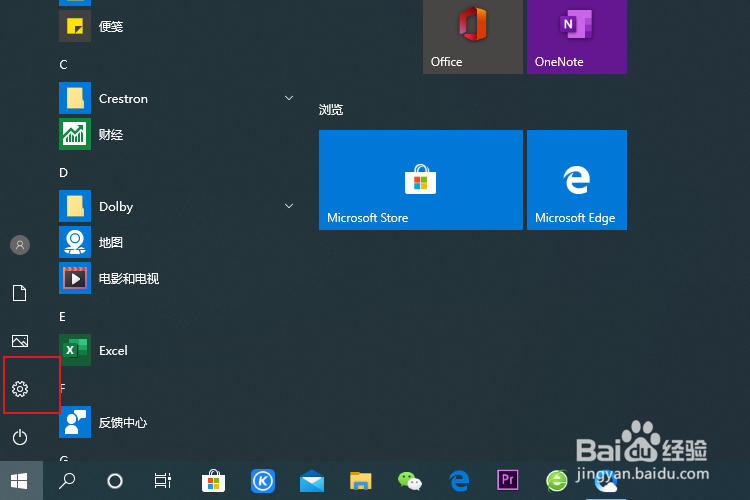Viewport: 750px width, 500px height.
Task: Open Premiere Pro from taskbar
Action: [x=507, y=480]
